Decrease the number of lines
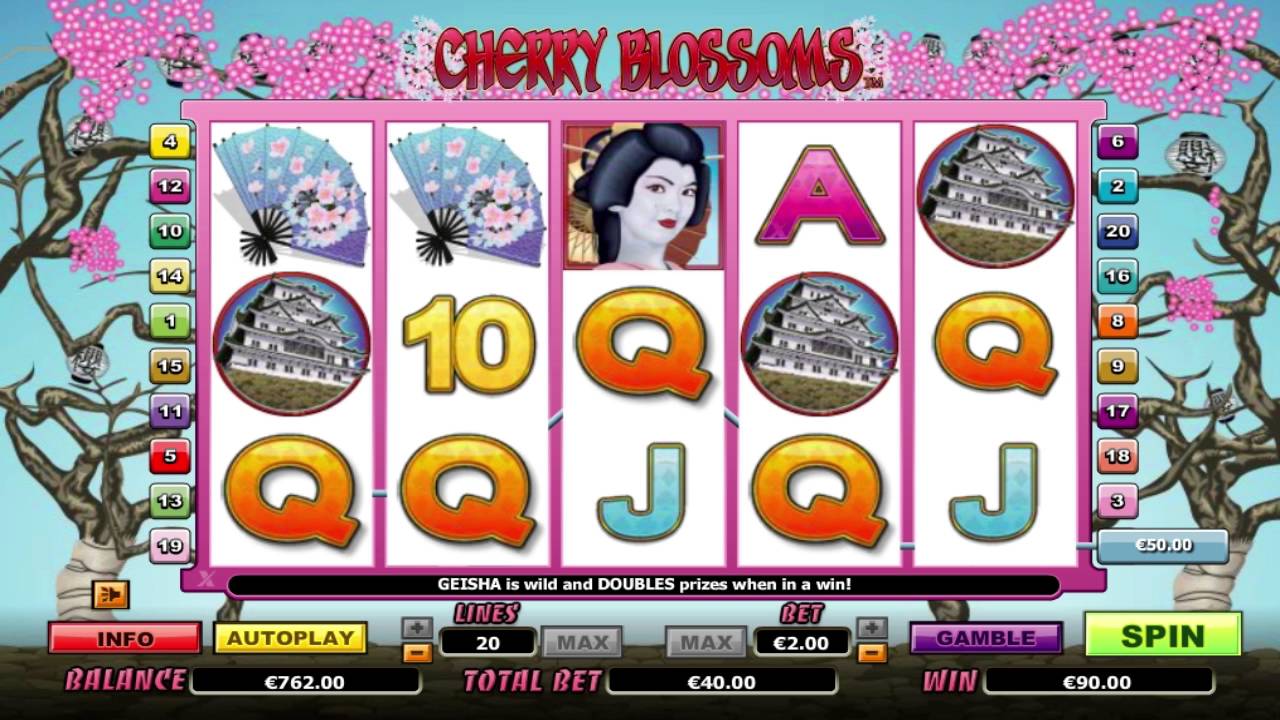The height and width of the screenshot is (720, 1280). tap(417, 653)
